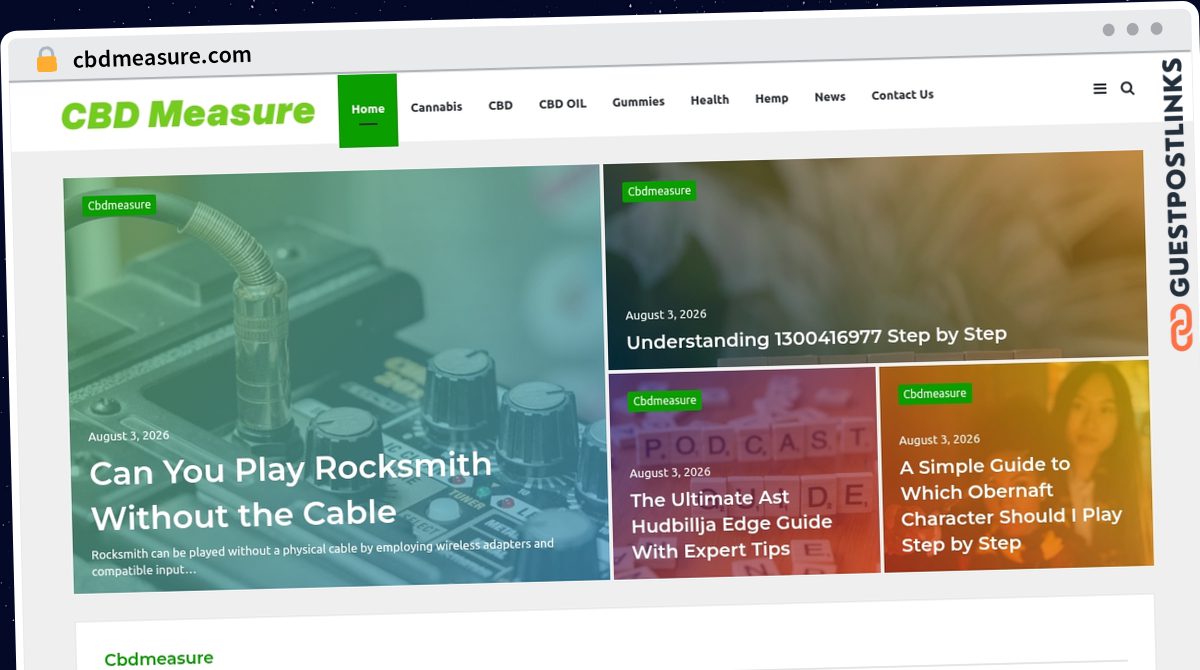Screen dimensions: 1200x670
Task: Open the Contact Us page
Action: point(902,95)
